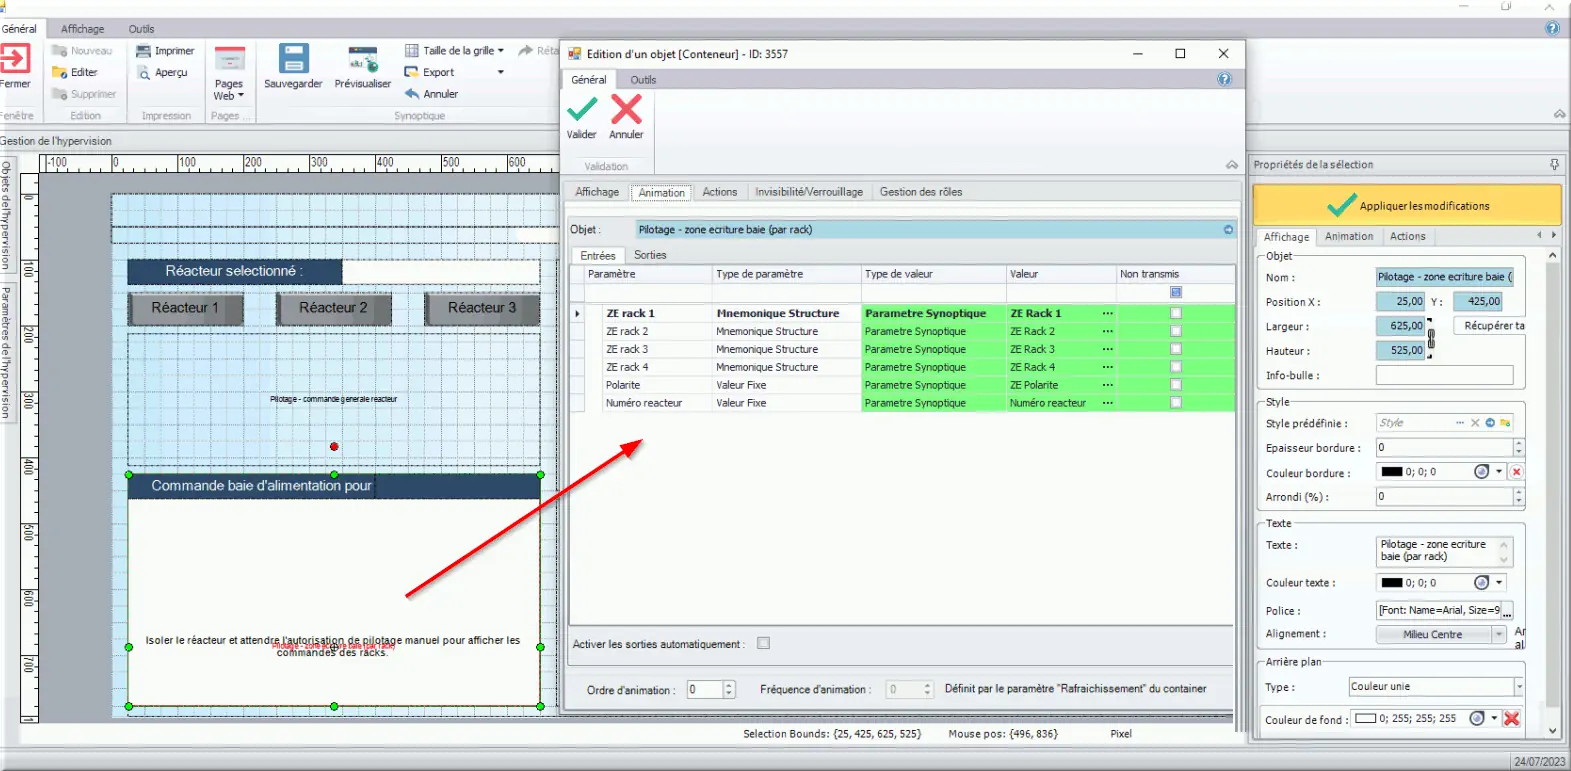Clear the Style prédéfinie with X icon
This screenshot has width=1571, height=771.
point(1475,423)
